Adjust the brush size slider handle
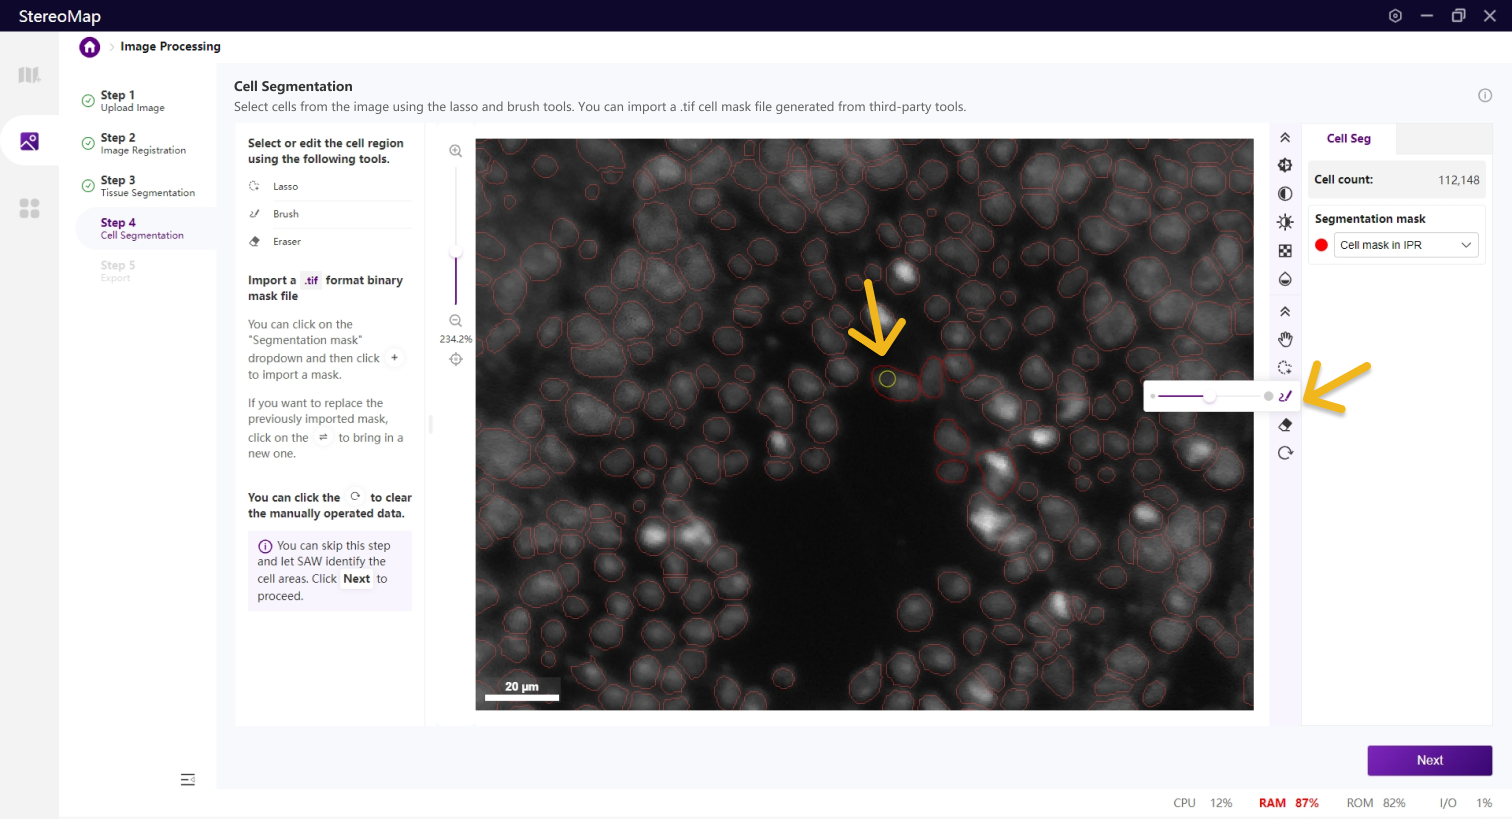The image size is (1512, 819). coord(1210,397)
